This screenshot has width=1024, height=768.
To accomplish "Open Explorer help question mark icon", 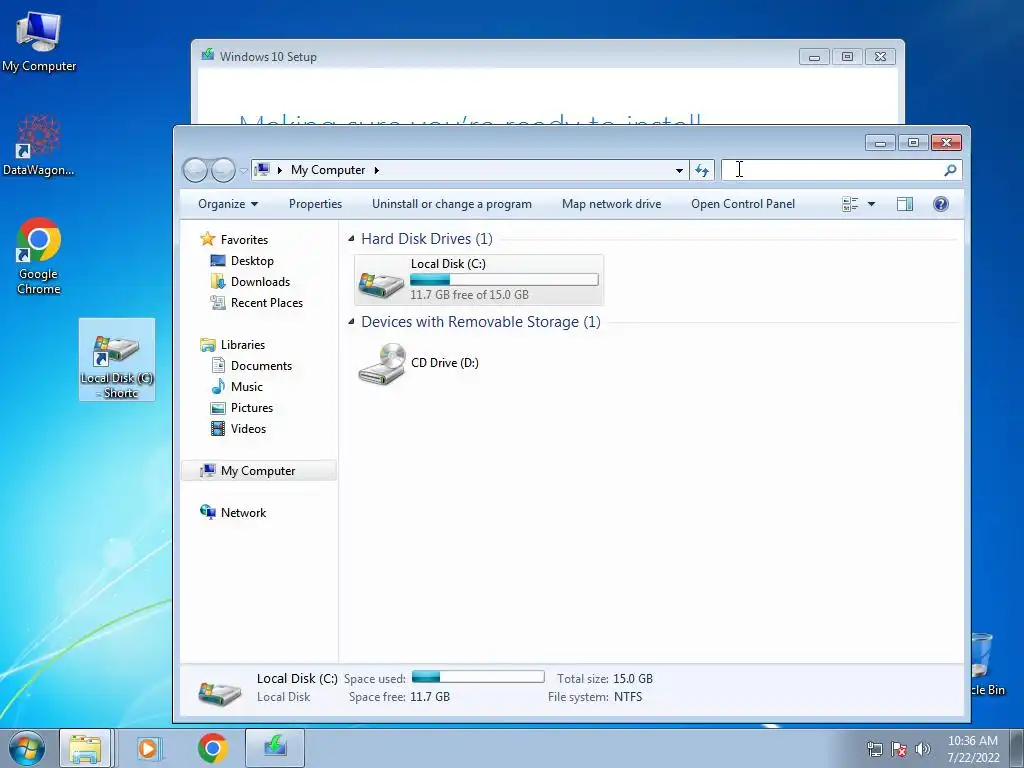I will [x=940, y=204].
